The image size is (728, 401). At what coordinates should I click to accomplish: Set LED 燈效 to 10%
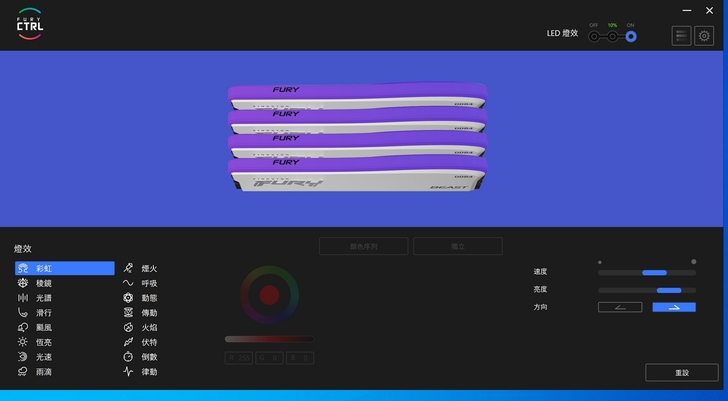612,37
